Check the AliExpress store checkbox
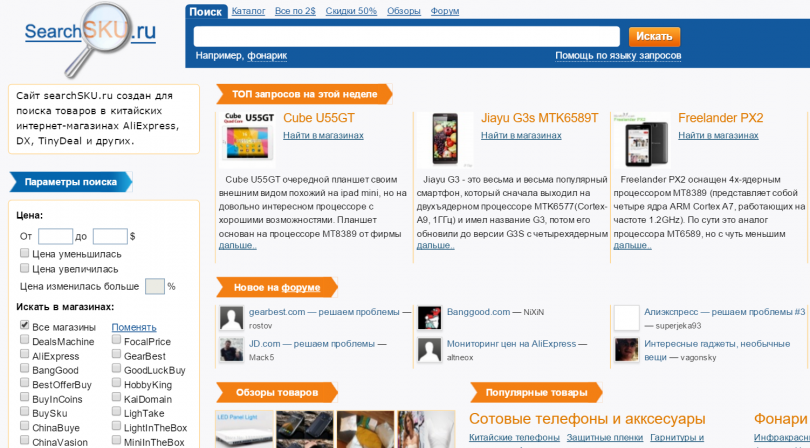This screenshot has height=448, width=810. [x=25, y=356]
